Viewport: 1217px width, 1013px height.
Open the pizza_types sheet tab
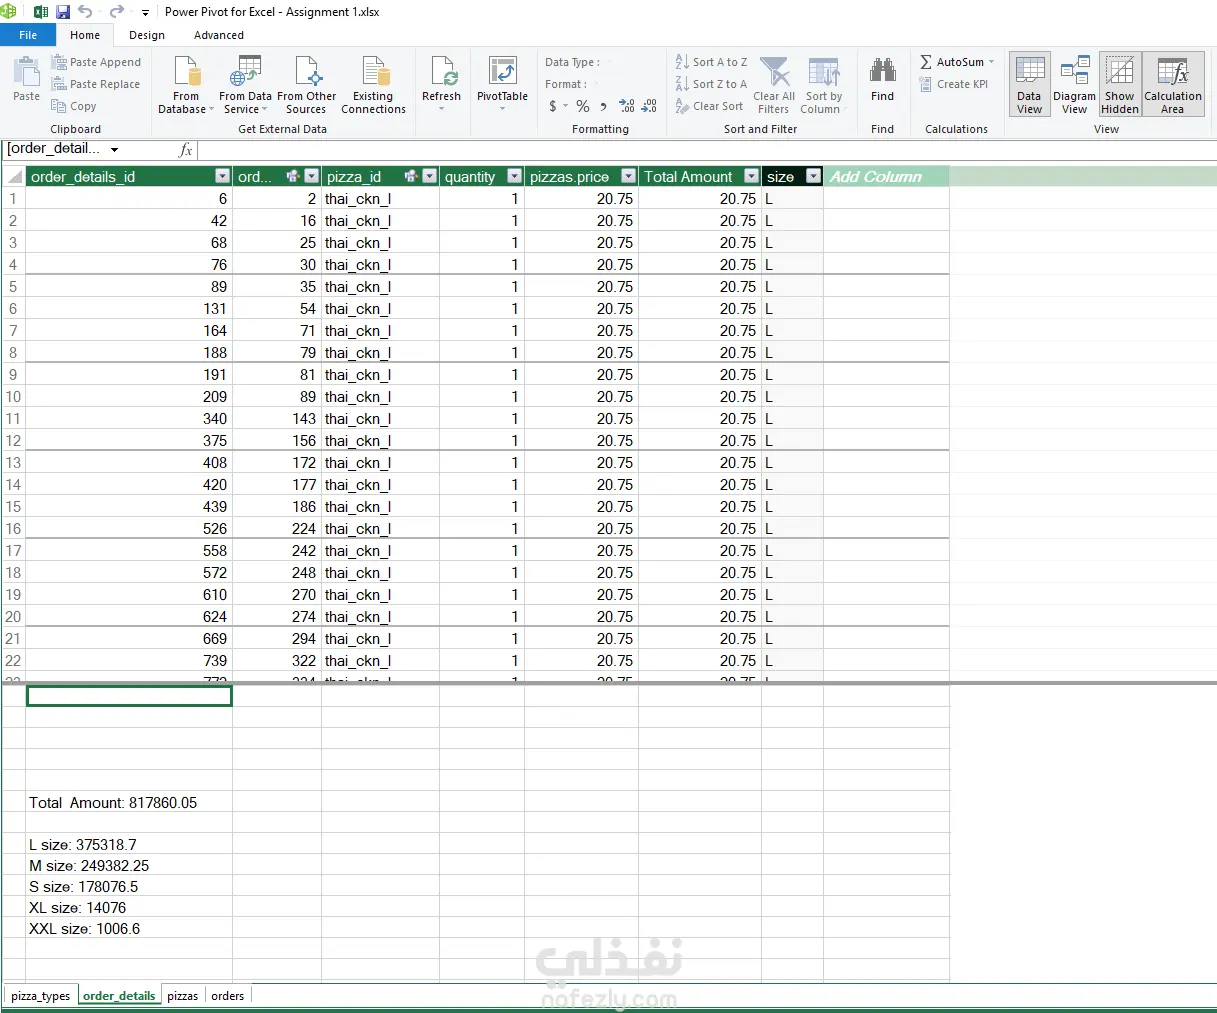(x=41, y=996)
